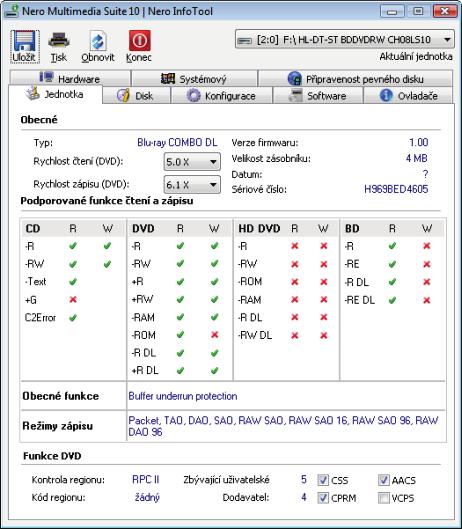Toggle the CPRM checkbox
Viewport: 462px width, 529px height.
[x=323, y=498]
